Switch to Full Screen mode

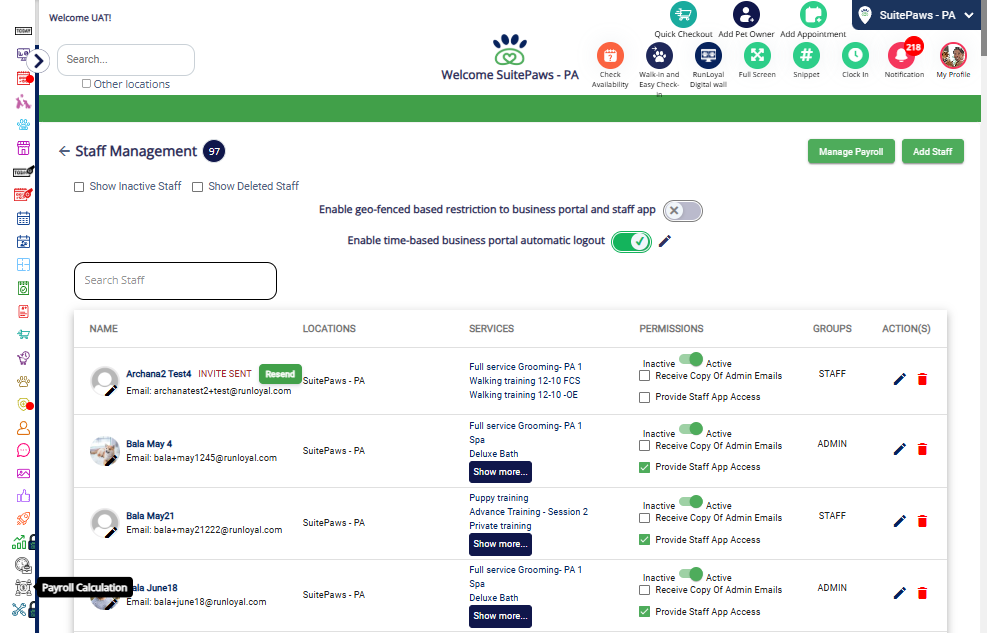click(757, 56)
